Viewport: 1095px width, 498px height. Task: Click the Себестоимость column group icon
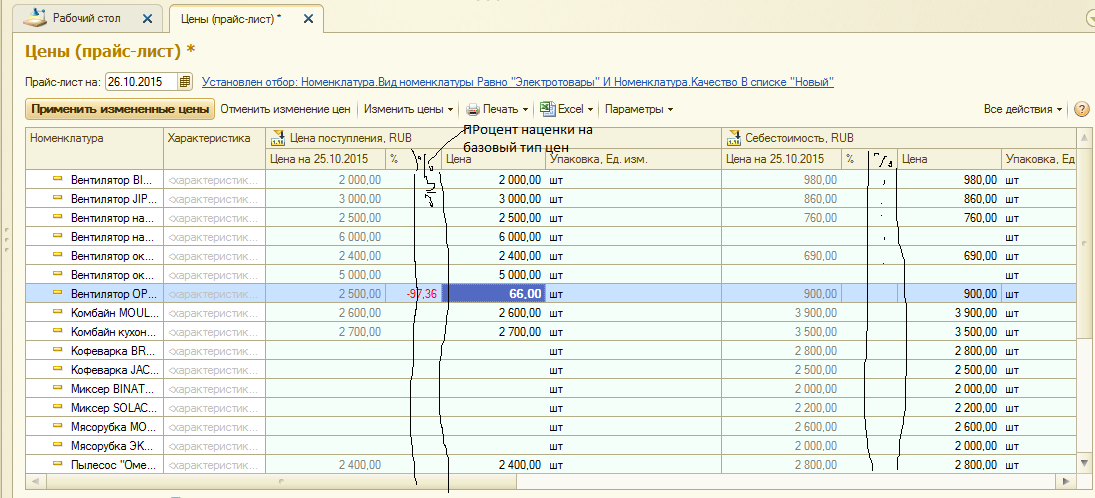click(x=733, y=138)
